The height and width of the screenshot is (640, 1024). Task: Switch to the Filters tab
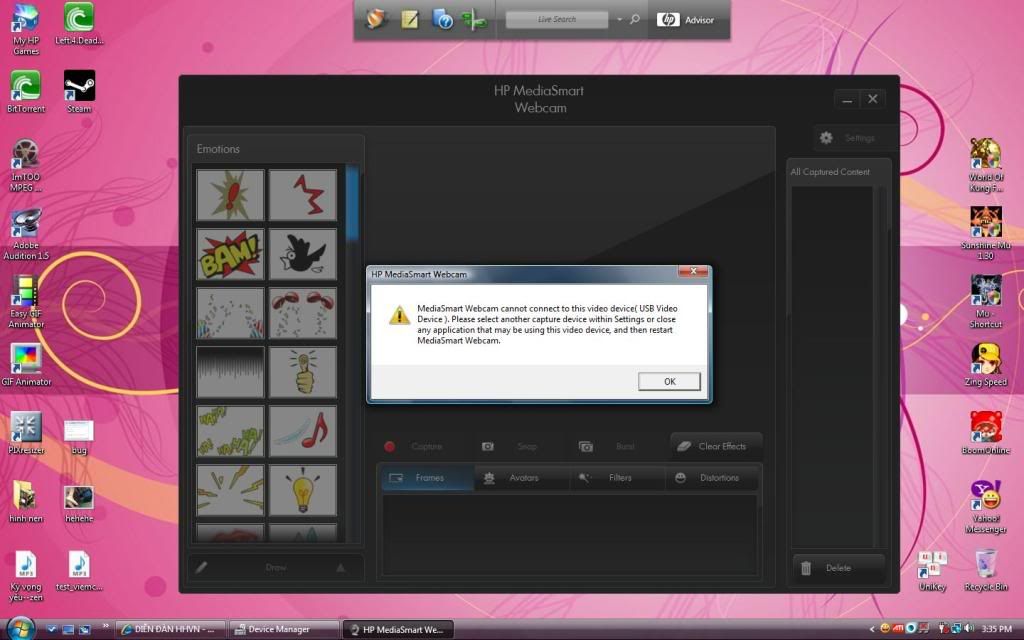coord(618,478)
